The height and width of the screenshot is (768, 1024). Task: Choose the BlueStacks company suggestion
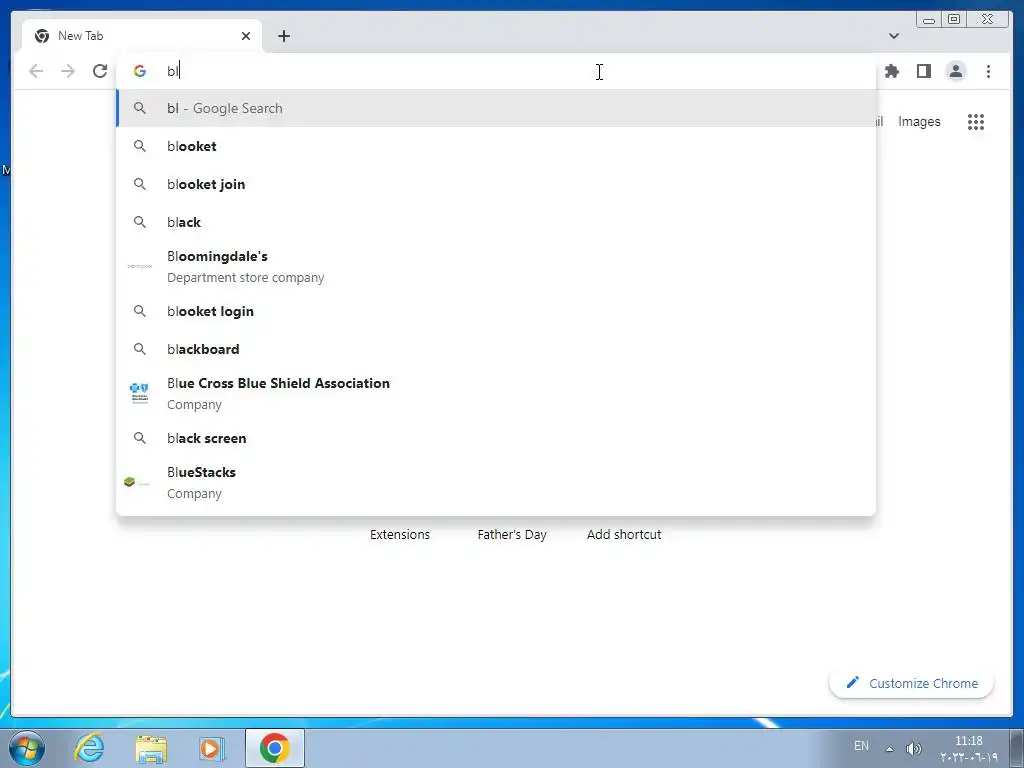(496, 483)
